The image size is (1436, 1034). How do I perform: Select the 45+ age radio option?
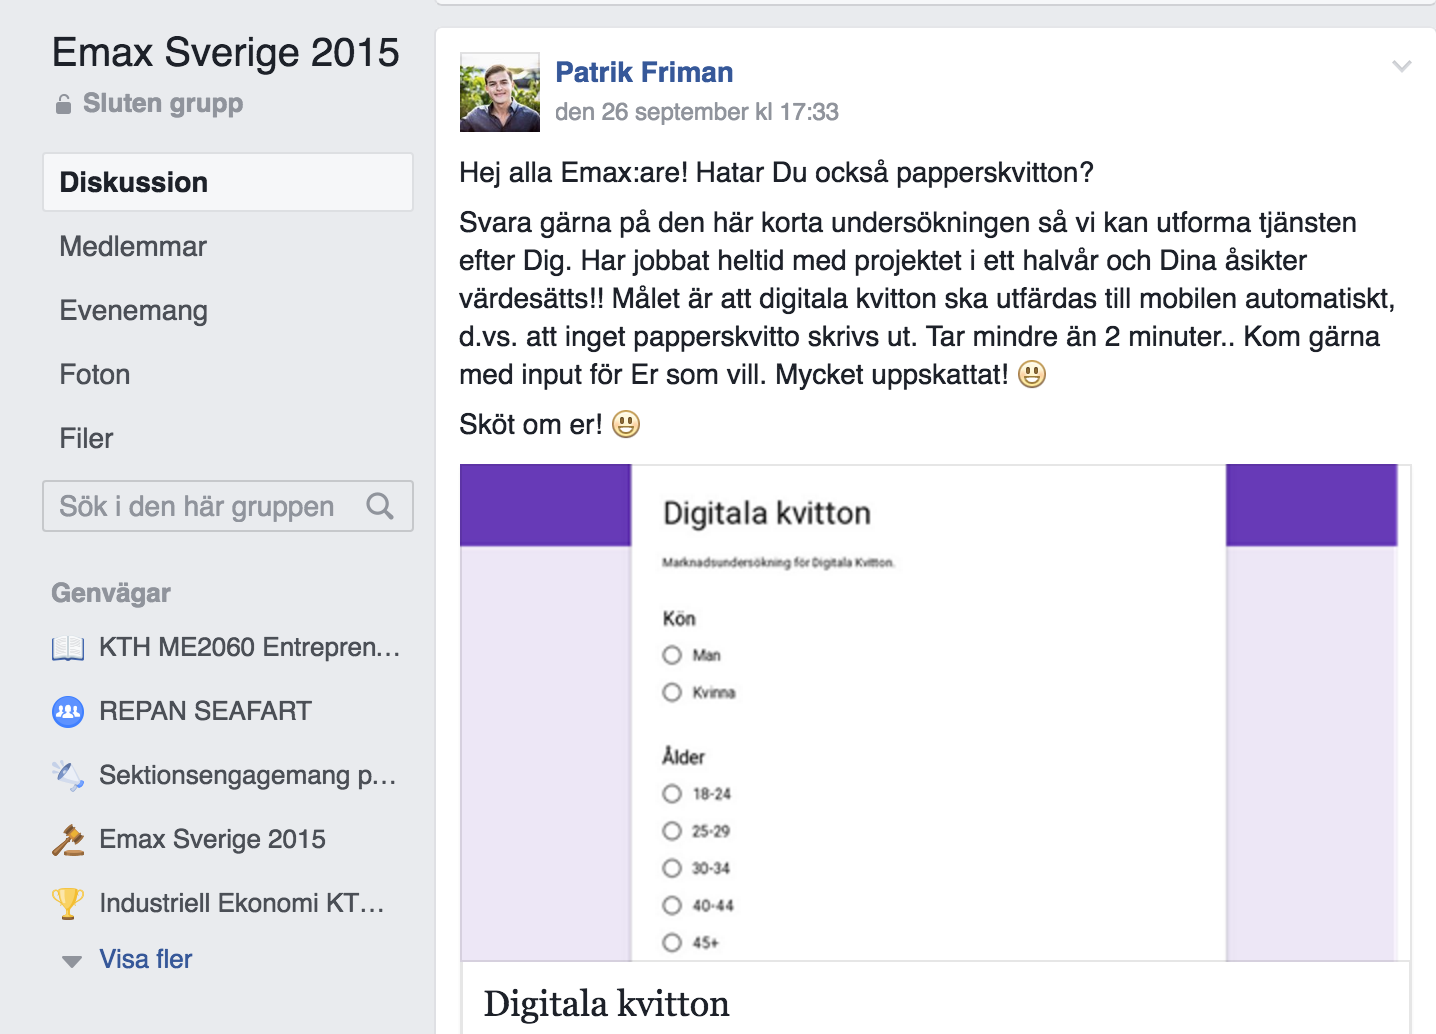coord(672,942)
